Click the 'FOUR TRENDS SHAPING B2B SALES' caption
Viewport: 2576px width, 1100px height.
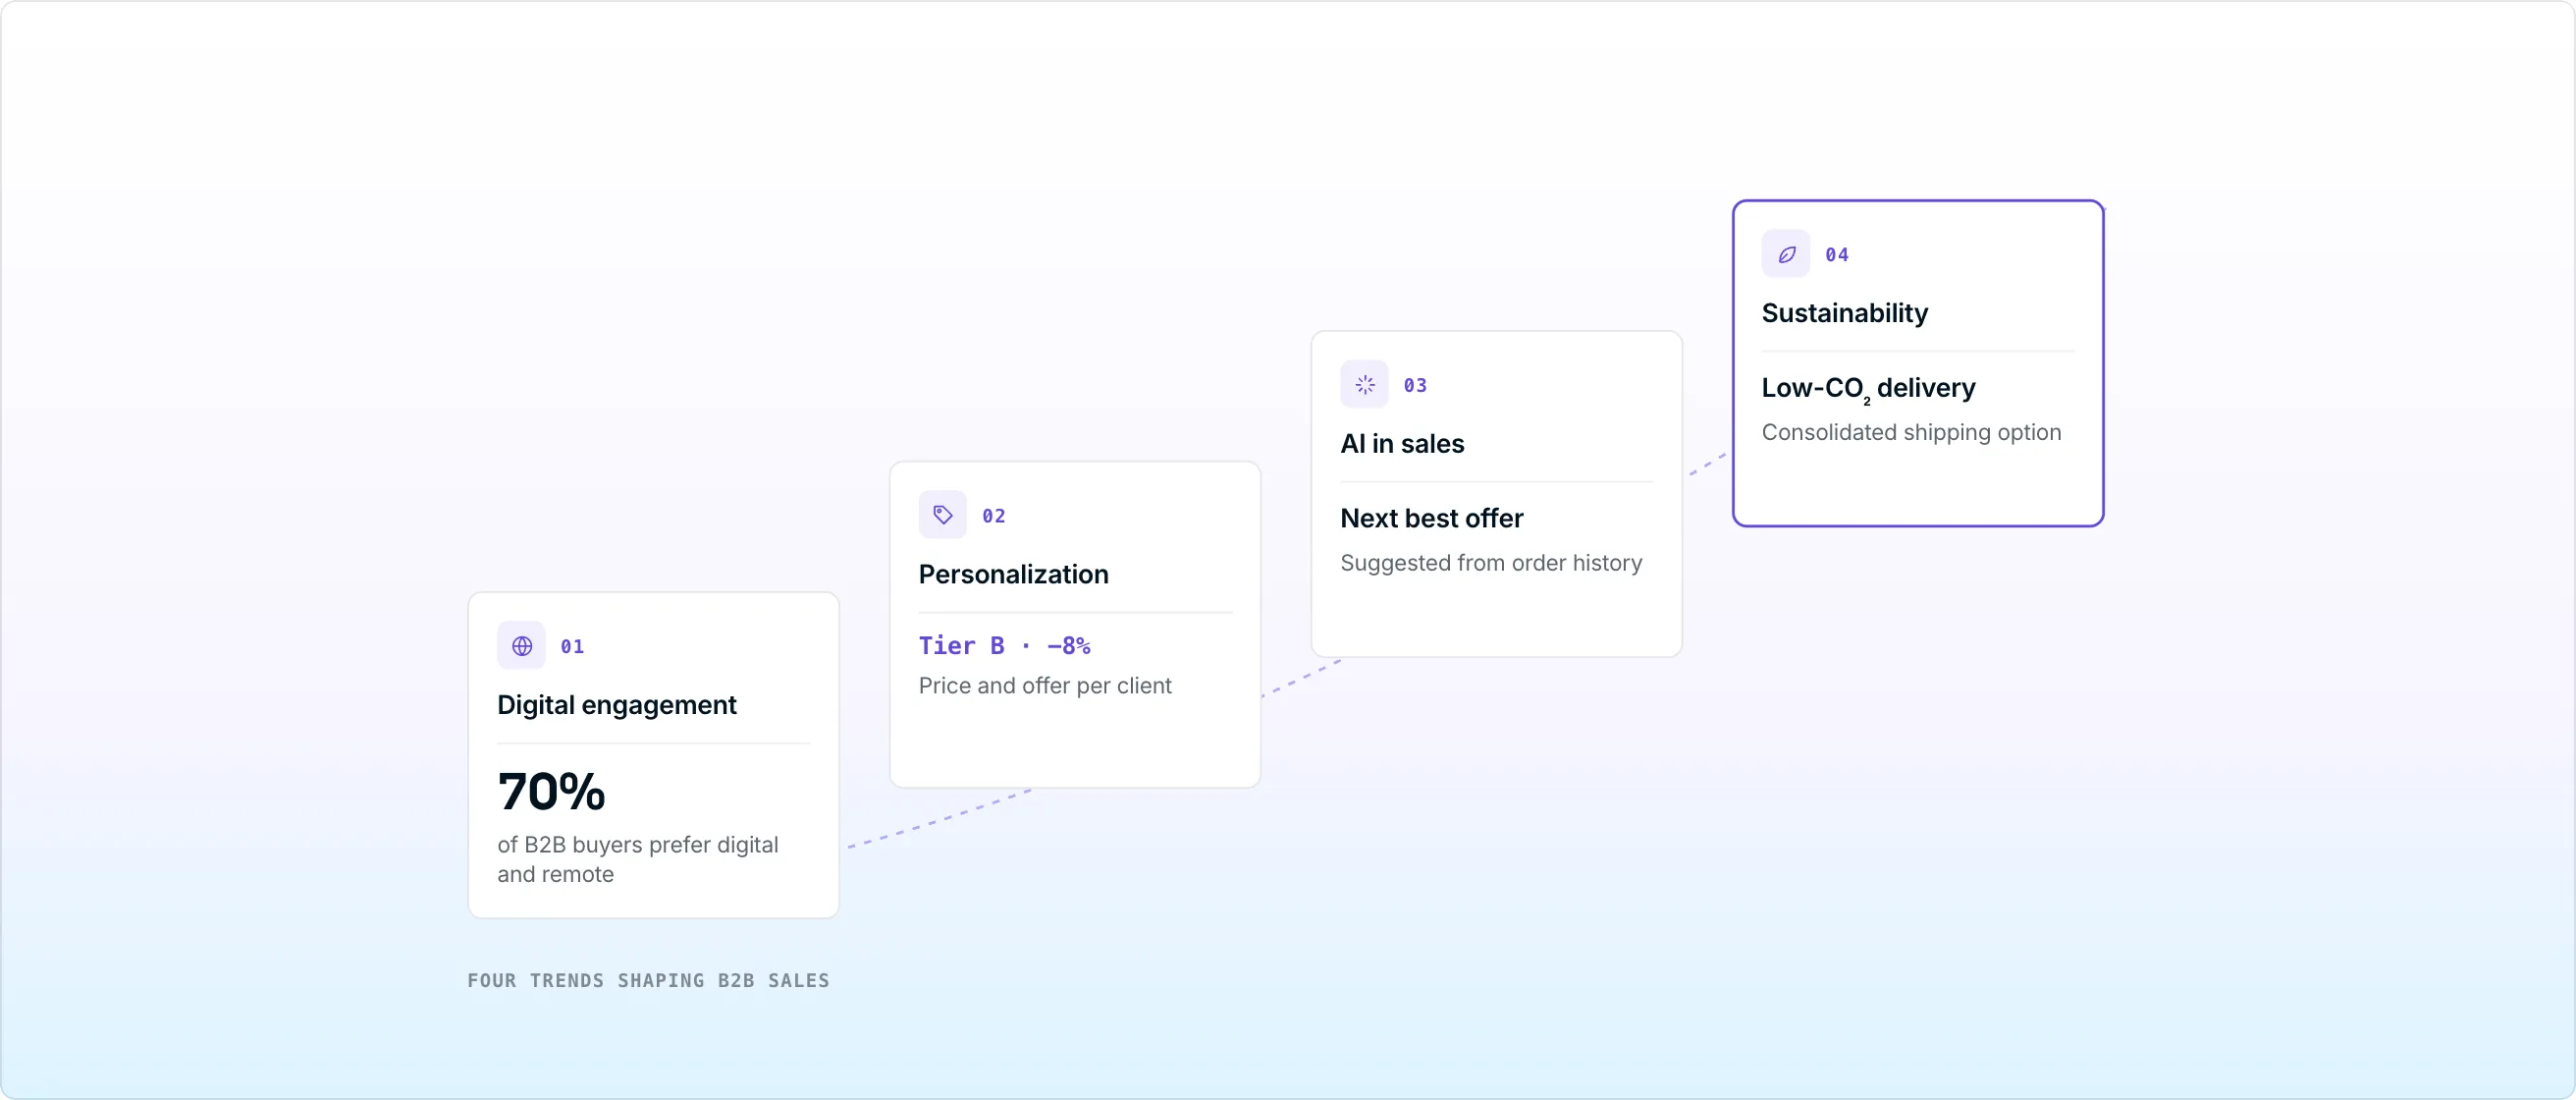click(x=649, y=981)
